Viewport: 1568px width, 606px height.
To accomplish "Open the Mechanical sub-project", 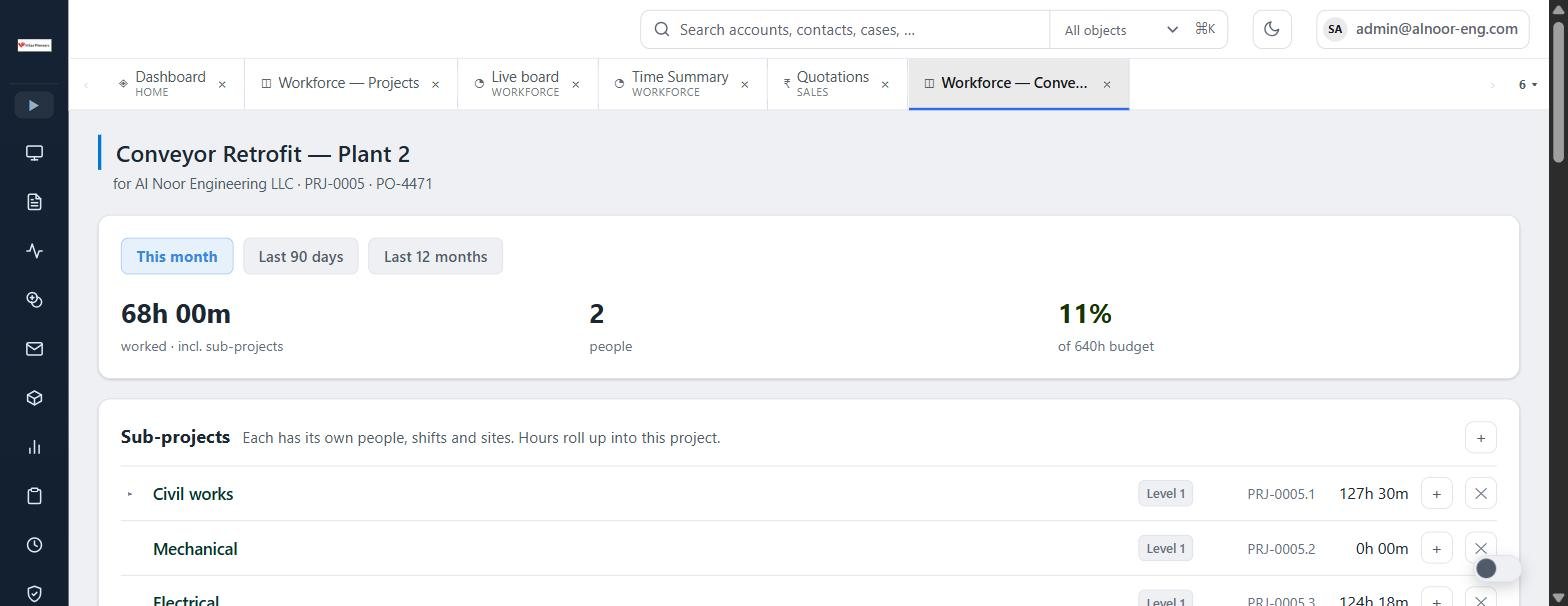I will coord(195,549).
